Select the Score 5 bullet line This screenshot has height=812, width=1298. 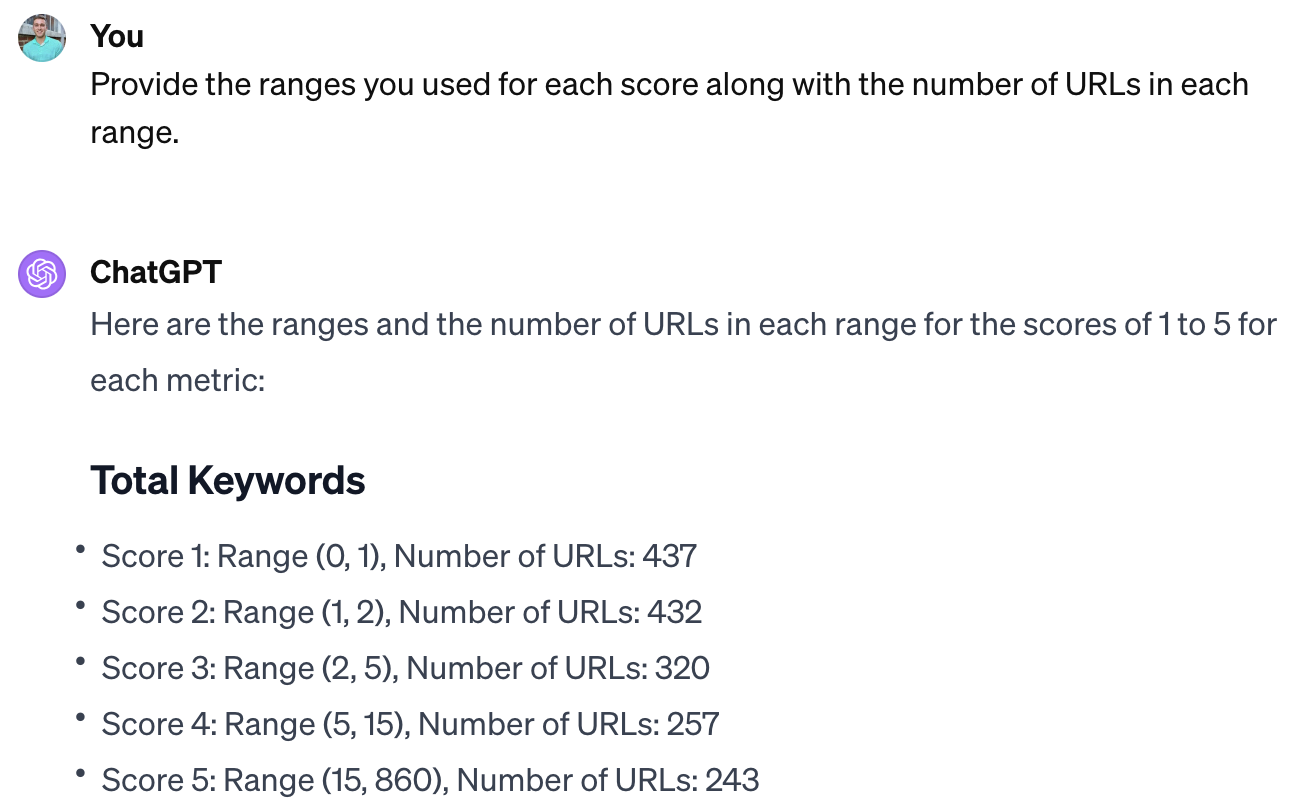click(x=430, y=780)
